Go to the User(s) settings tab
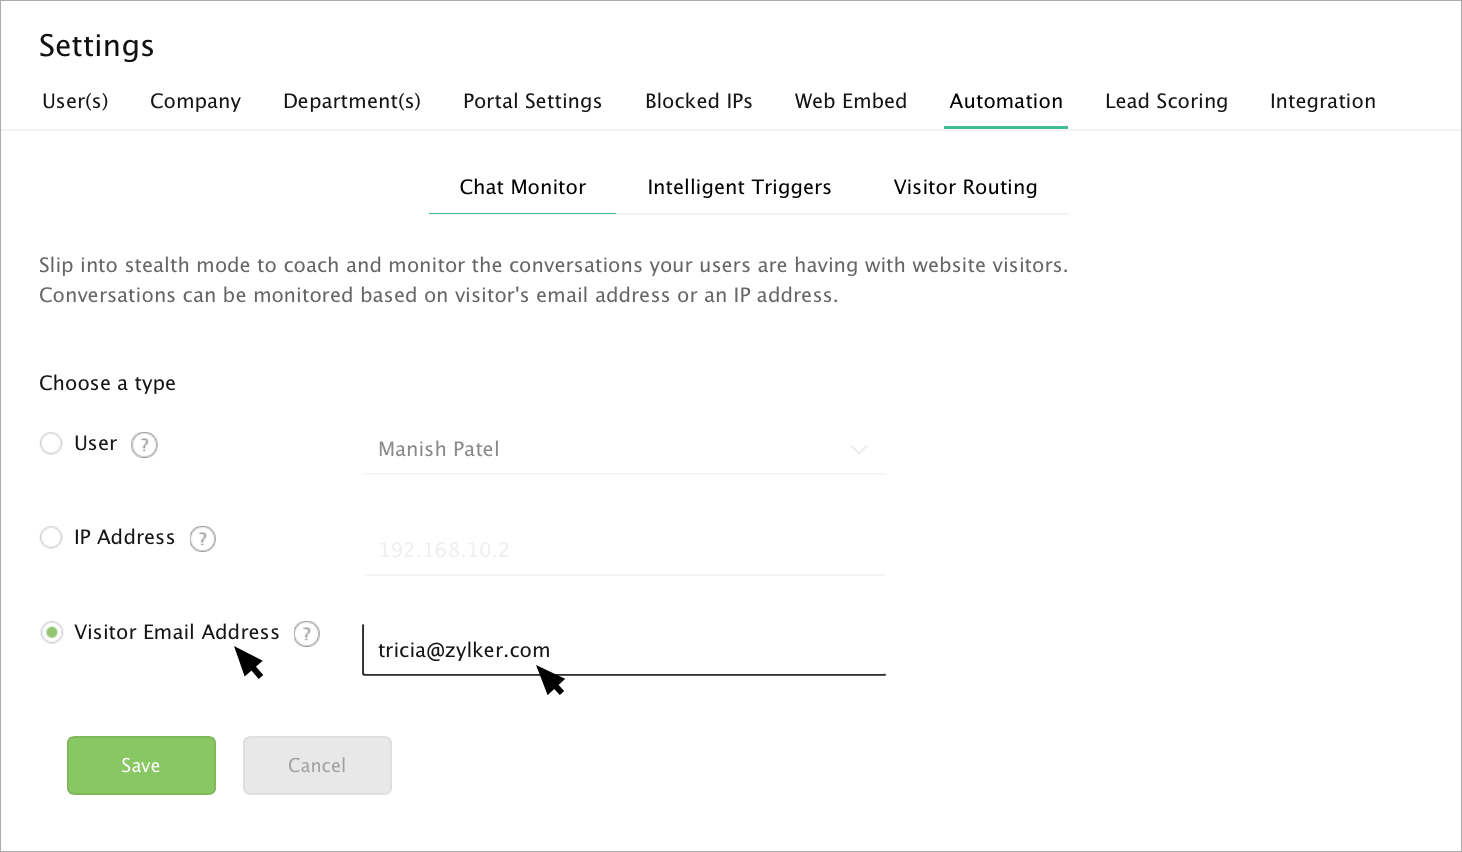The image size is (1462, 852). [x=75, y=101]
